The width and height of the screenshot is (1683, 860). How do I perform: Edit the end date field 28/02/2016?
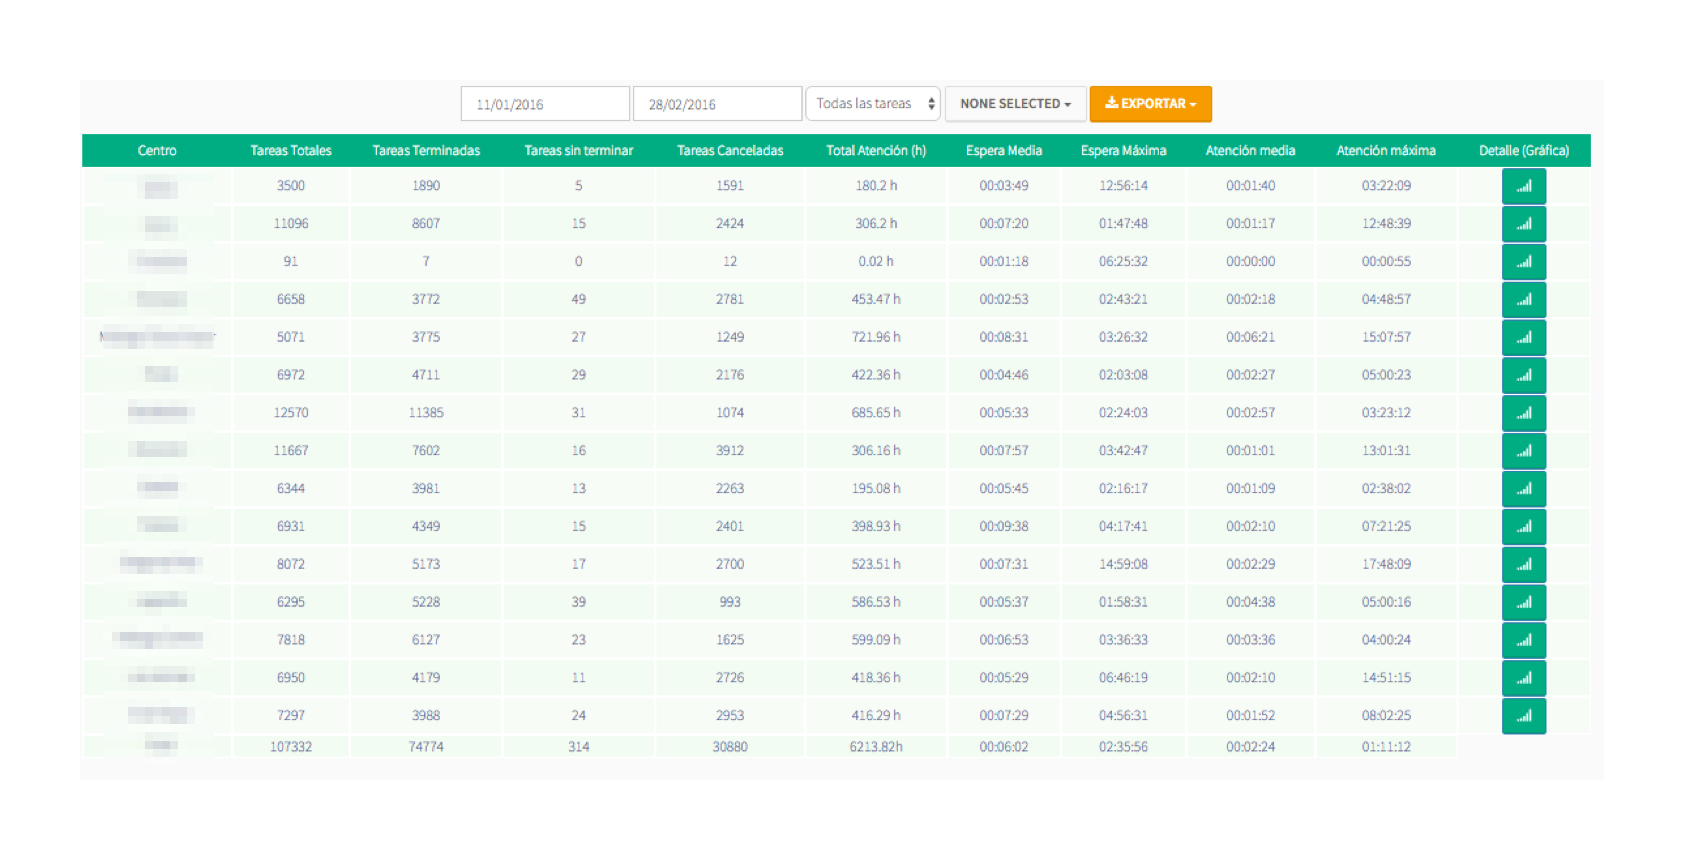click(717, 104)
